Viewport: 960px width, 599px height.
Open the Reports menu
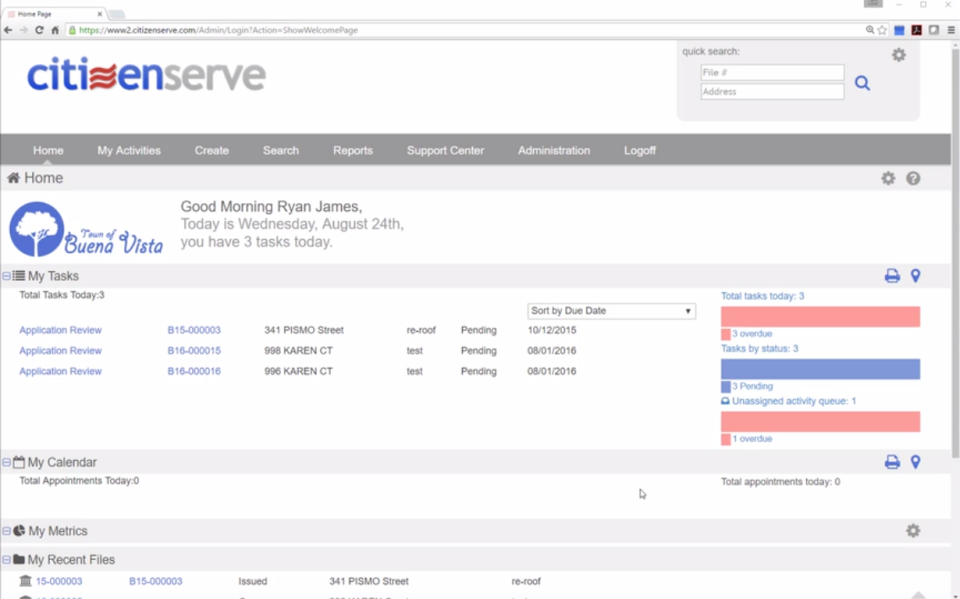click(353, 150)
